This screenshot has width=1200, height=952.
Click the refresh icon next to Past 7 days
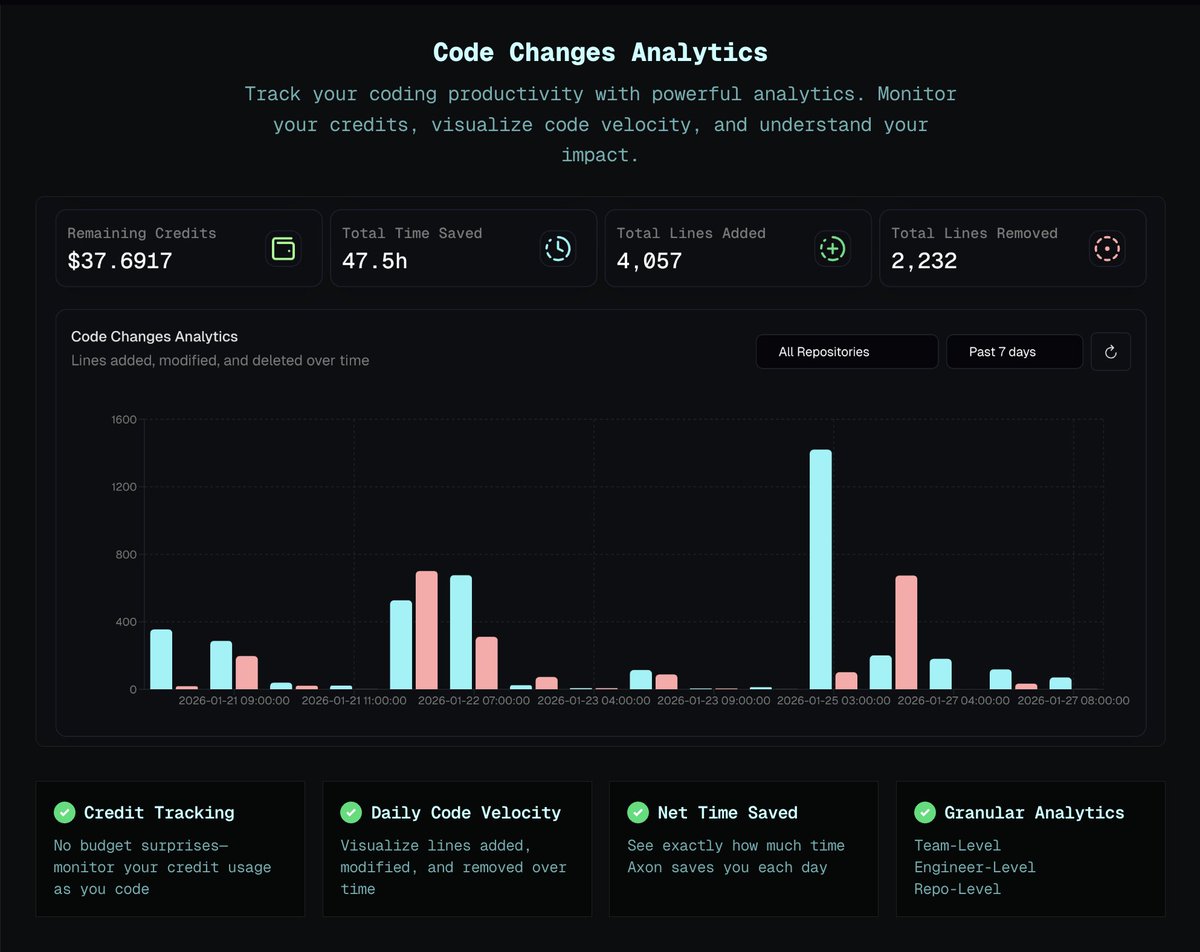pyautogui.click(x=1110, y=351)
